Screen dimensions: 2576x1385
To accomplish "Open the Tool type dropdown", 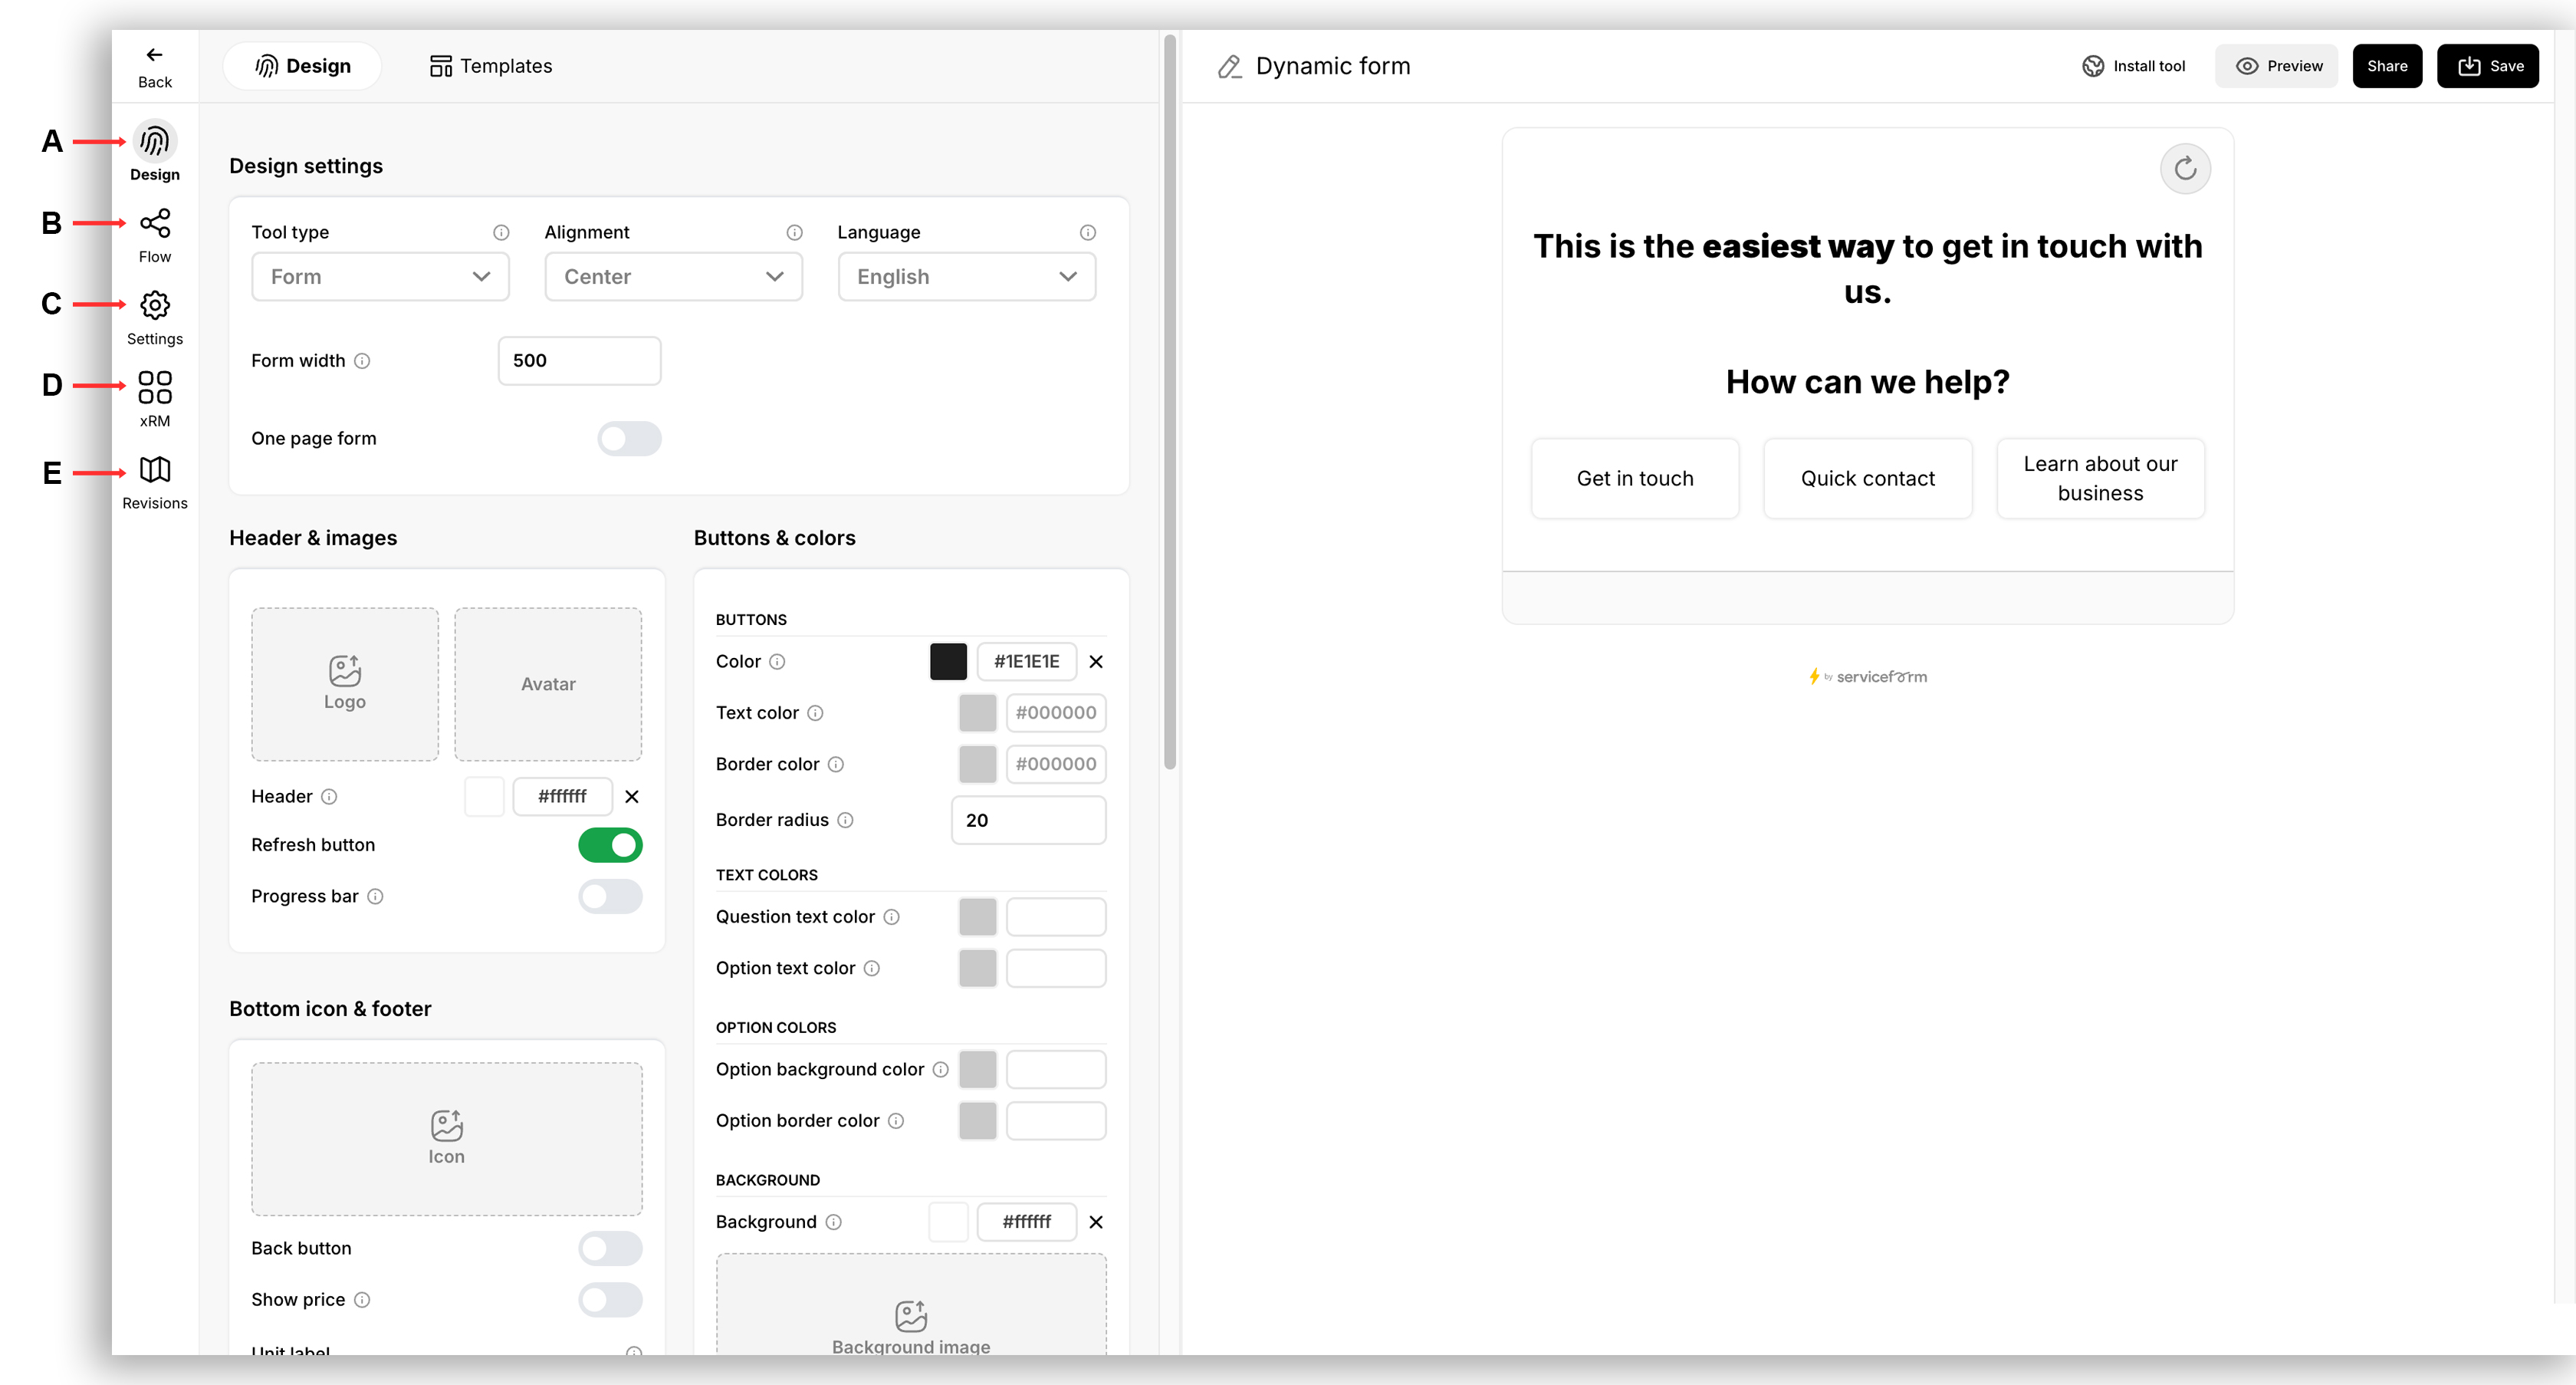I will pos(380,277).
